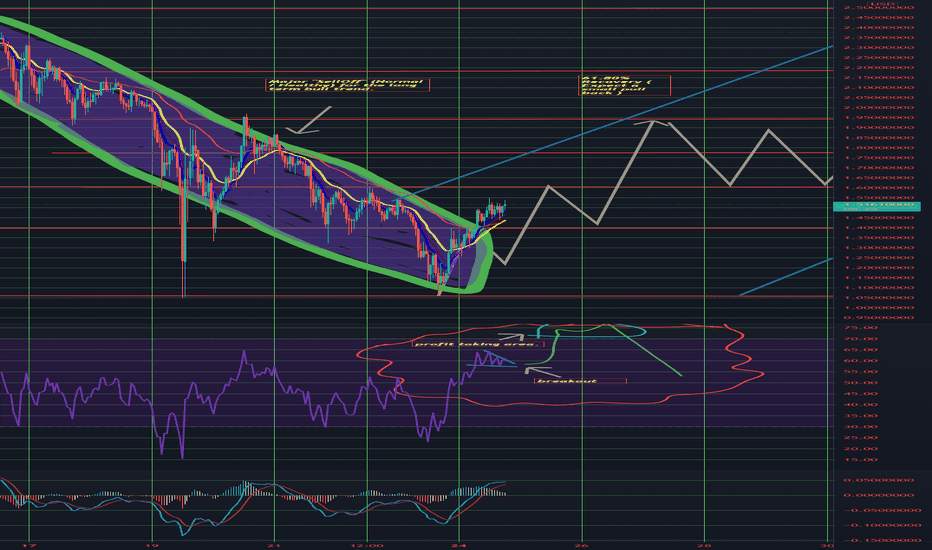Click the 2.30000000 price axis label
This screenshot has height=550, width=932.
click(x=878, y=48)
